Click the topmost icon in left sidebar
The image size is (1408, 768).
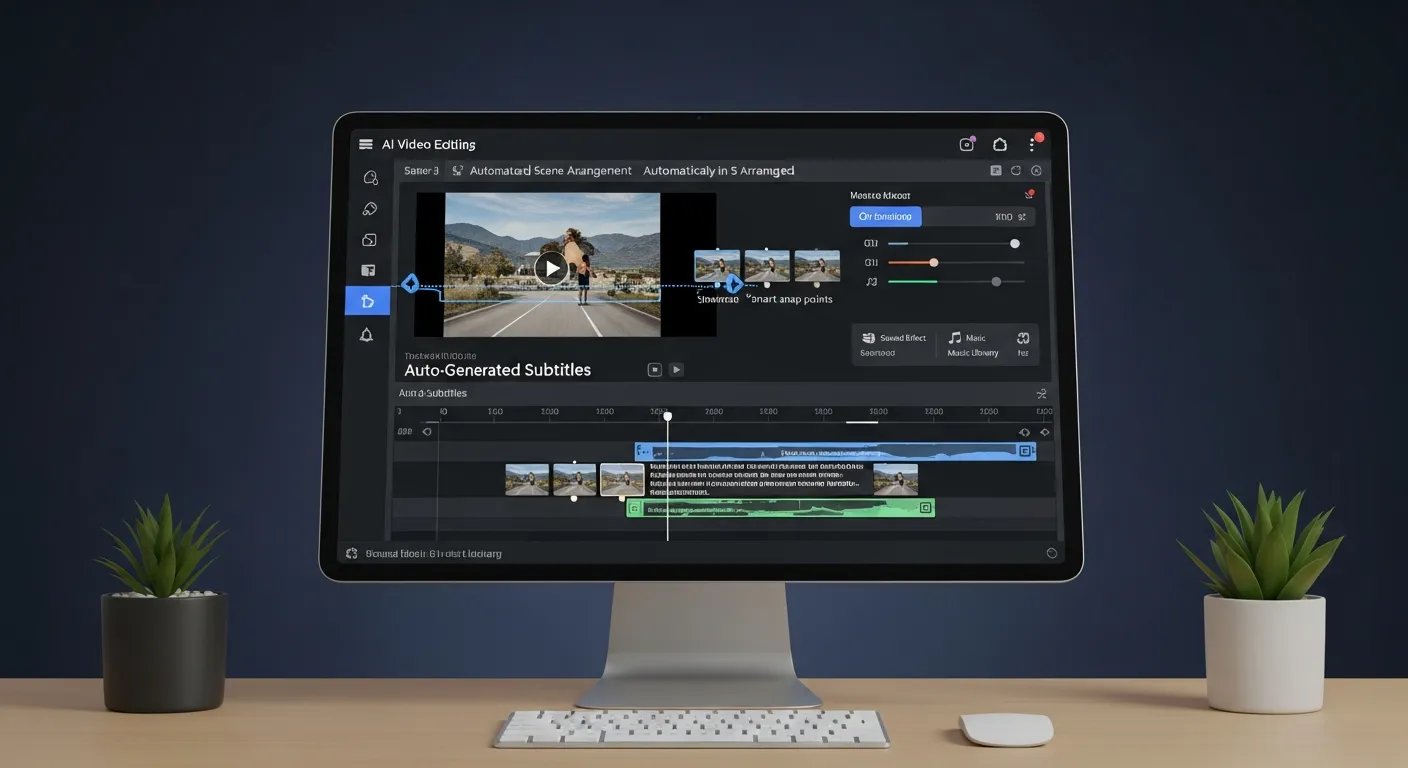370,178
